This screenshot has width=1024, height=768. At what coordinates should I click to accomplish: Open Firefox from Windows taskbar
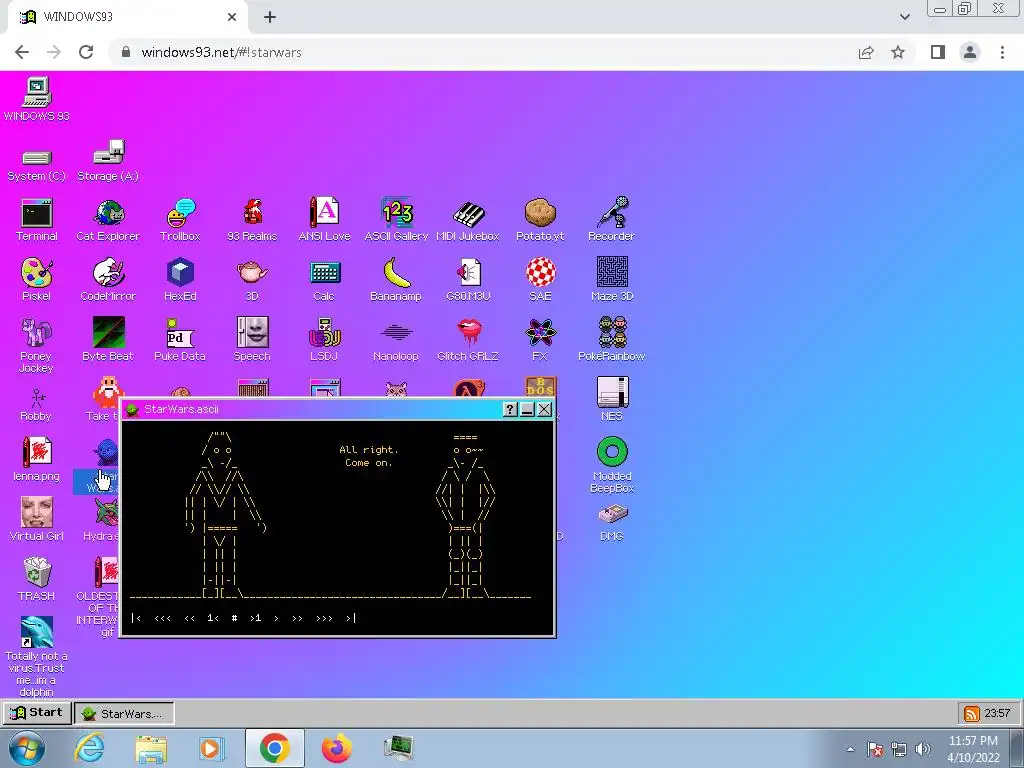[336, 748]
